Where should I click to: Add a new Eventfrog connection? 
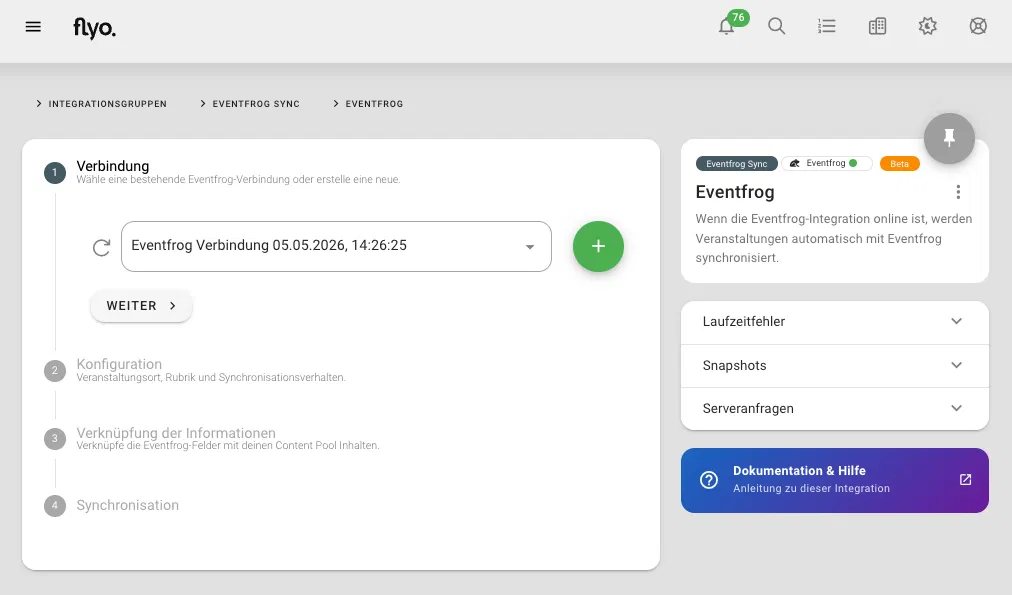click(x=598, y=247)
